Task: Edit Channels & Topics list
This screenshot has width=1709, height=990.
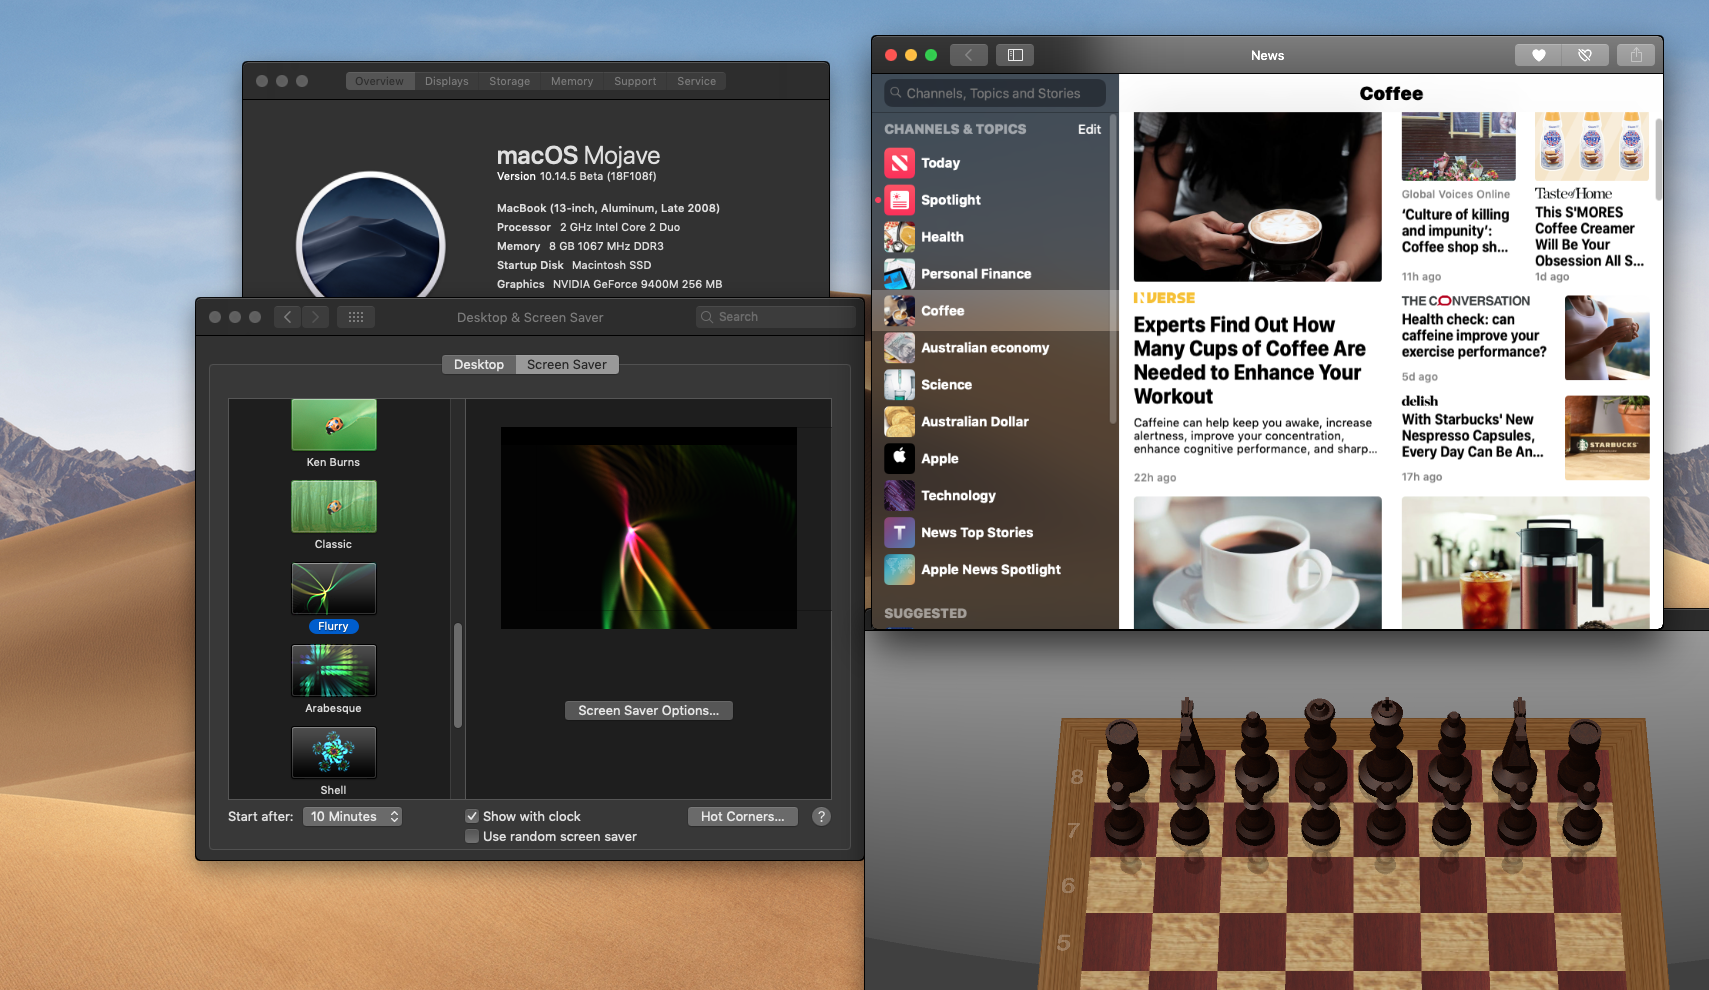Action: (1089, 130)
